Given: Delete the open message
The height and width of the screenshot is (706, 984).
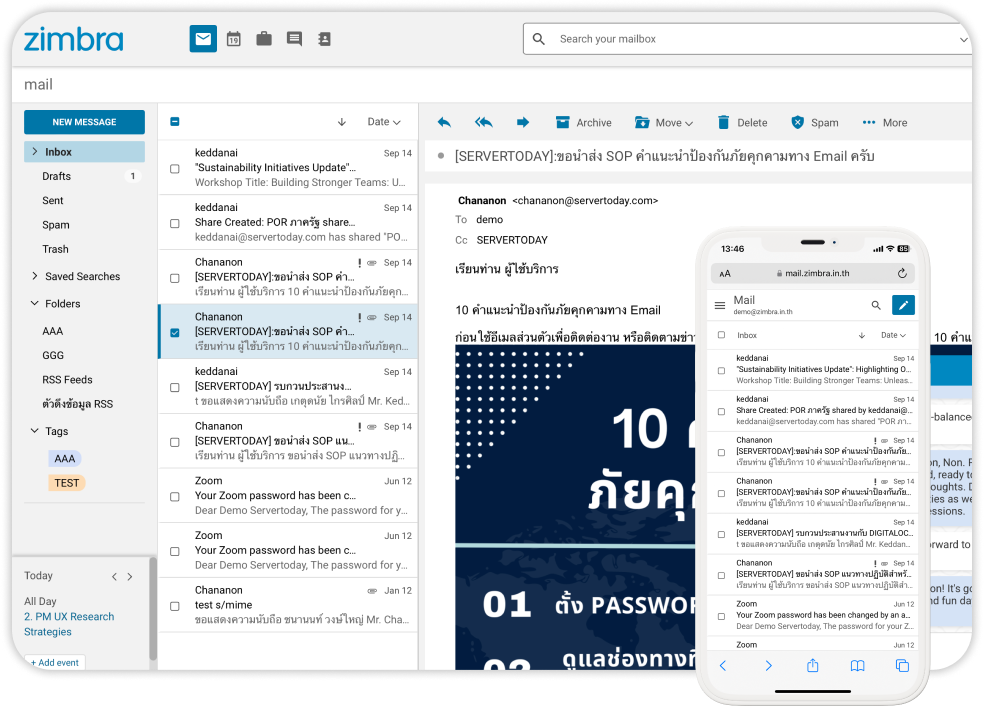Looking at the screenshot, I should [x=742, y=122].
